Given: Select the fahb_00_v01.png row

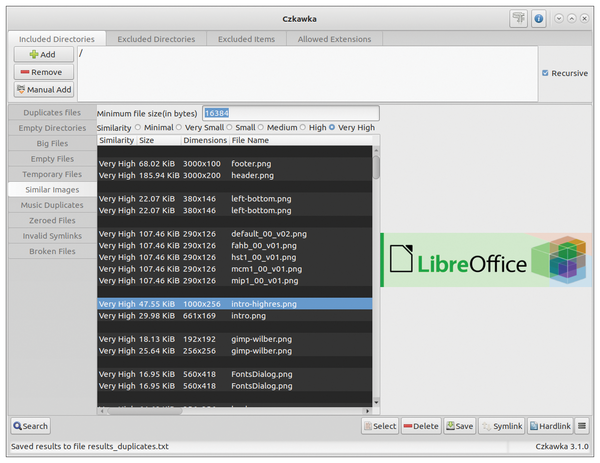Looking at the screenshot, I should (x=235, y=246).
